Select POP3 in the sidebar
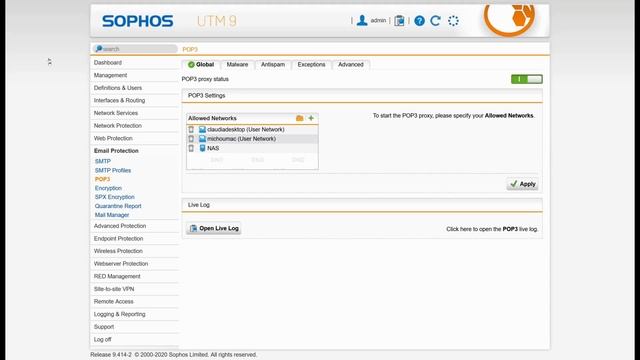Image resolution: width=640 pixels, height=360 pixels. click(x=102, y=179)
